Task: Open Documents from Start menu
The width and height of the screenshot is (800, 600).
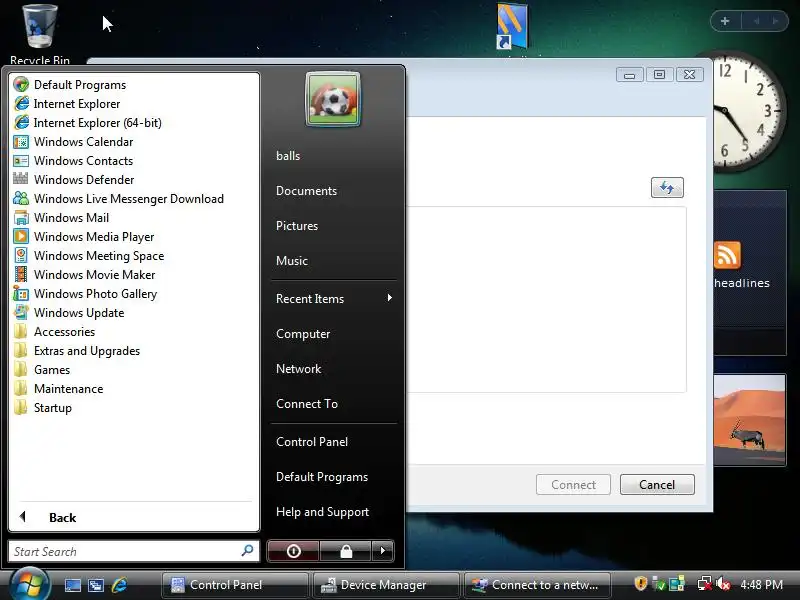Action: tap(307, 191)
